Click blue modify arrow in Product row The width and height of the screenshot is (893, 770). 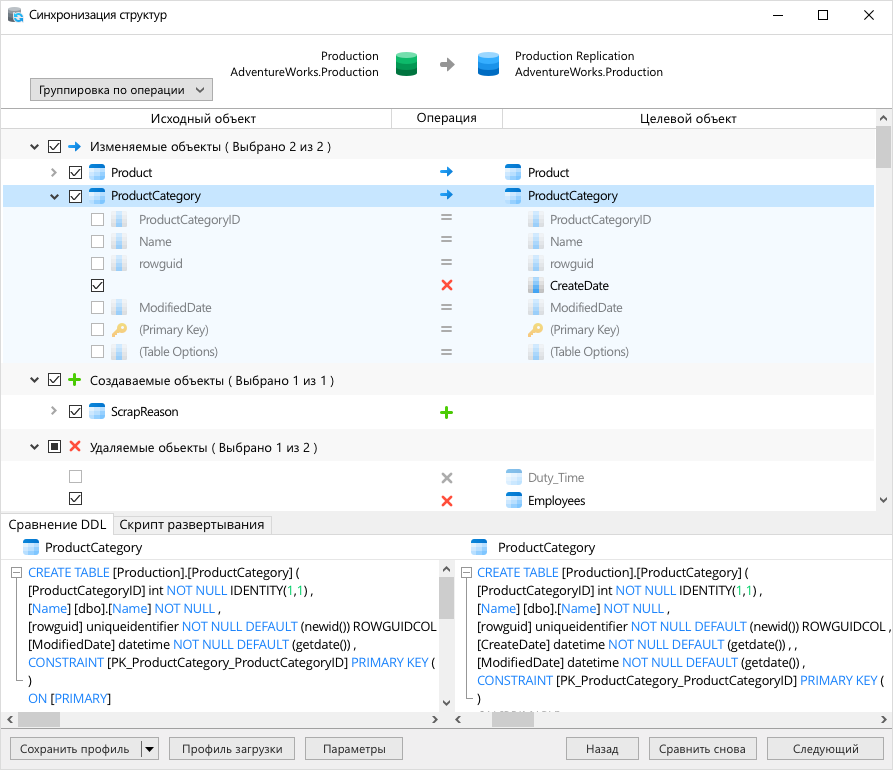tap(446, 171)
